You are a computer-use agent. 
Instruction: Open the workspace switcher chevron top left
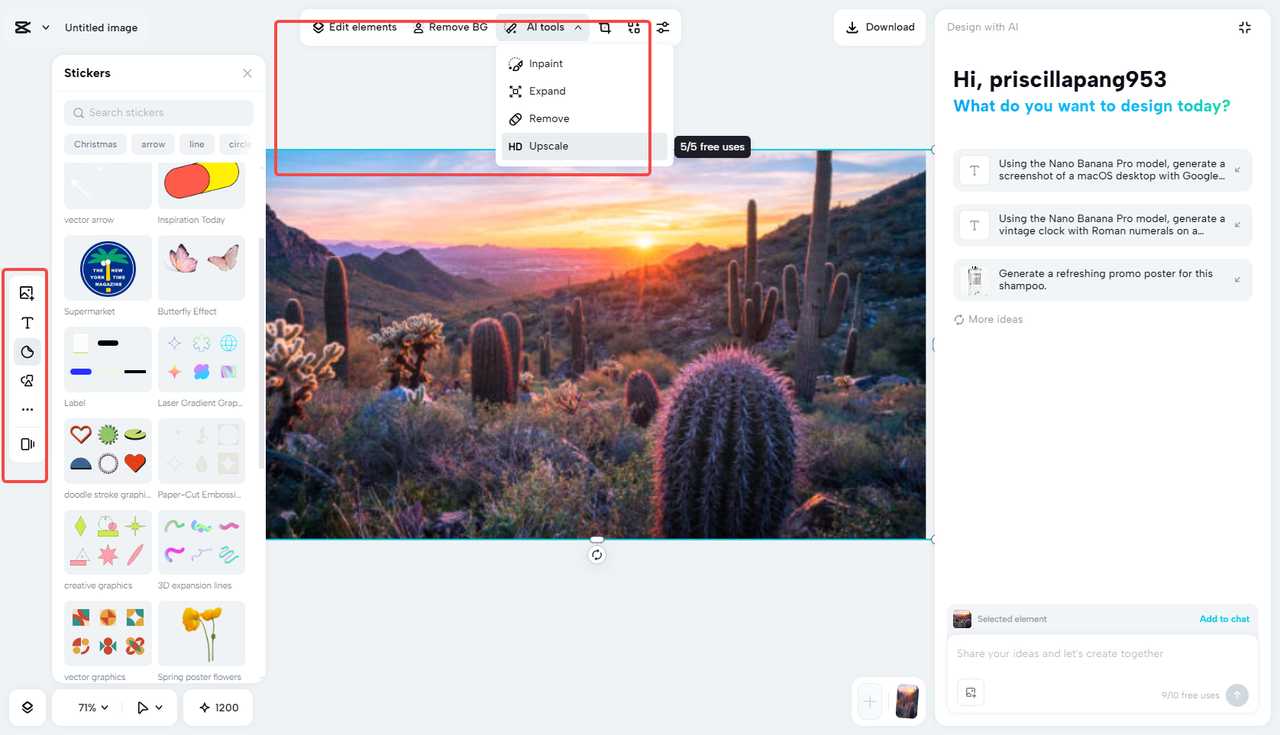pyautogui.click(x=43, y=27)
